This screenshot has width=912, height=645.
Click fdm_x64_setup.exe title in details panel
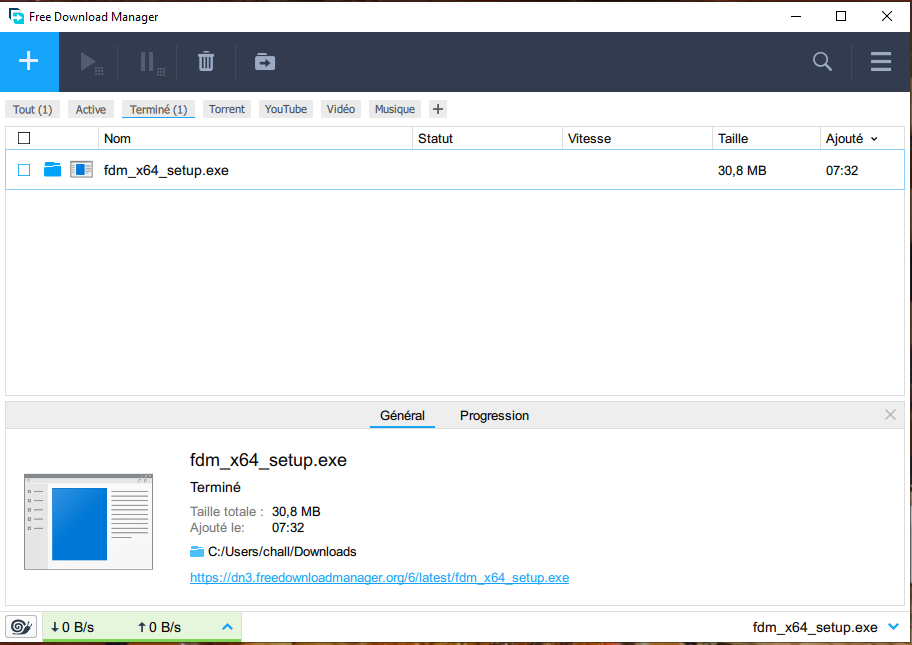(x=268, y=460)
